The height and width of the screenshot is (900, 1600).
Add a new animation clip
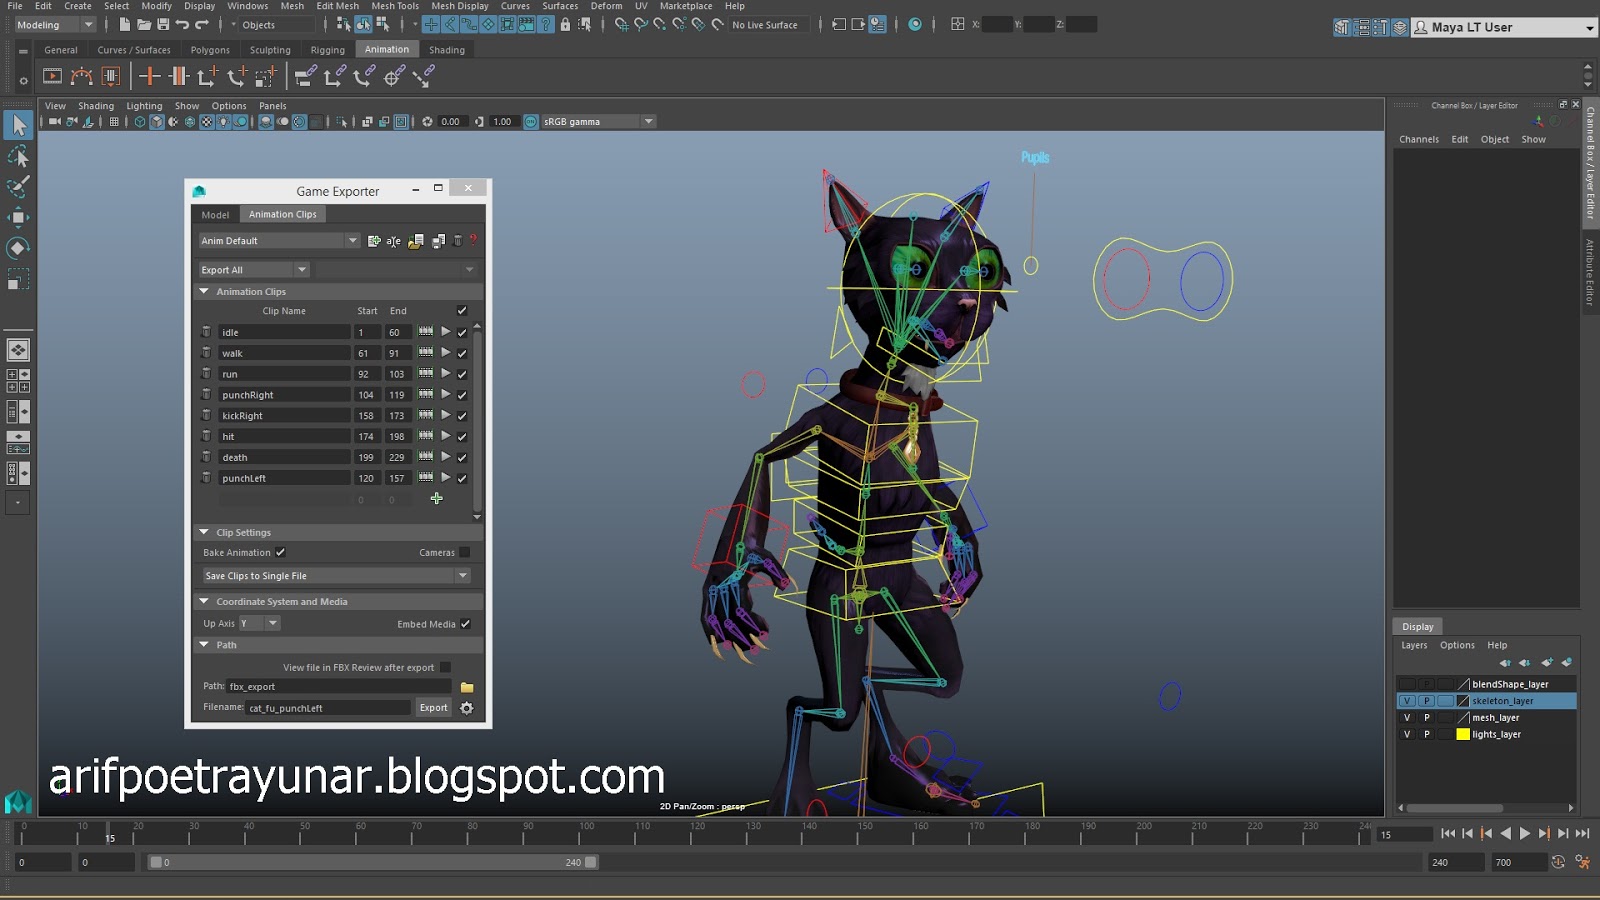click(x=436, y=498)
